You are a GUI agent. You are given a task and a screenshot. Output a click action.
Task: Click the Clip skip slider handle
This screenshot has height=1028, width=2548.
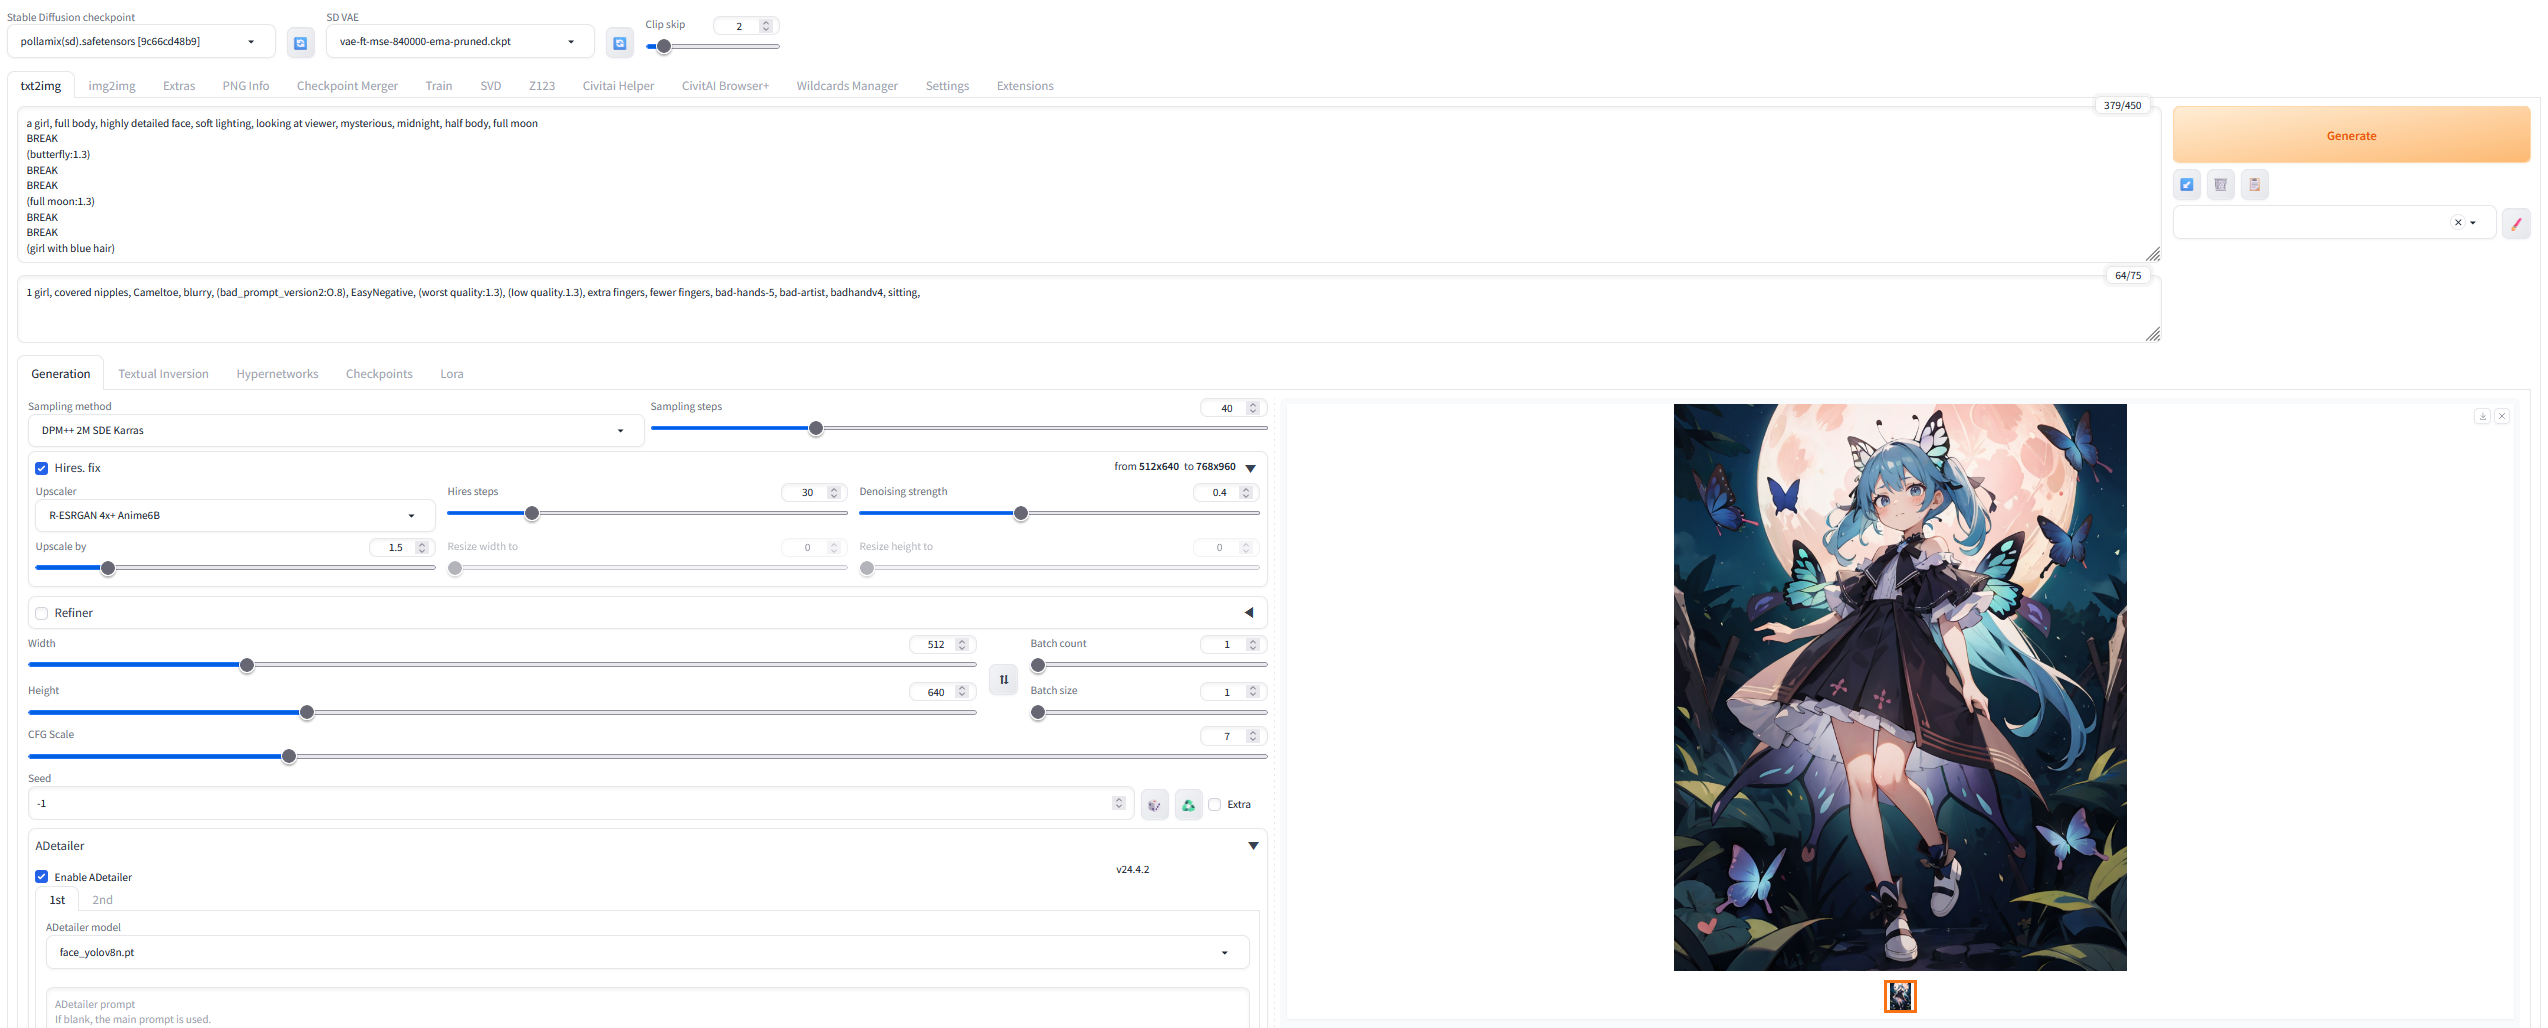tap(664, 46)
